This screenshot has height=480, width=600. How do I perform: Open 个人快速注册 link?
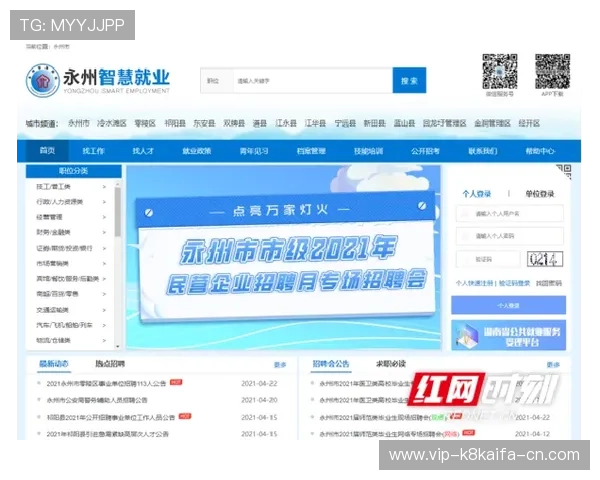474,283
